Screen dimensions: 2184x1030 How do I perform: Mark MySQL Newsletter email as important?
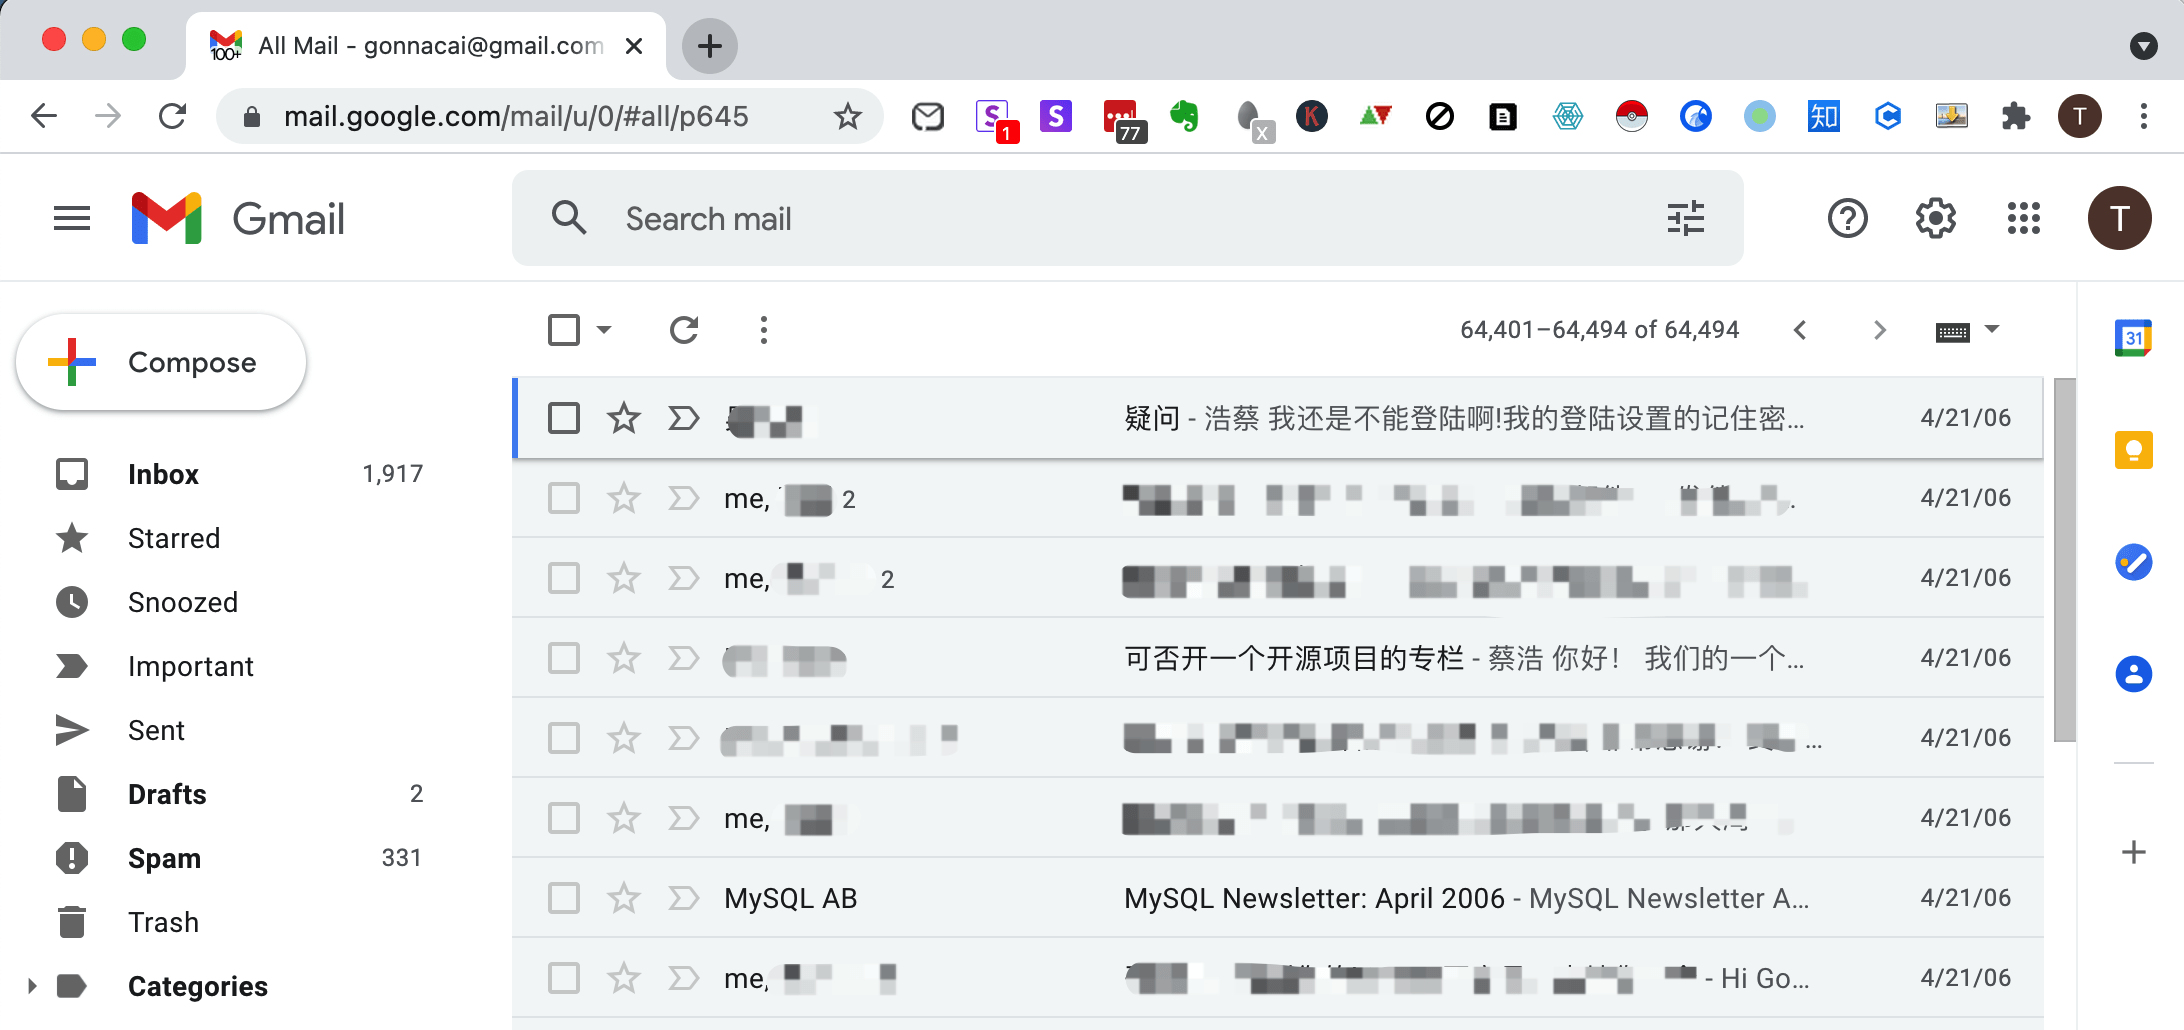point(684,898)
